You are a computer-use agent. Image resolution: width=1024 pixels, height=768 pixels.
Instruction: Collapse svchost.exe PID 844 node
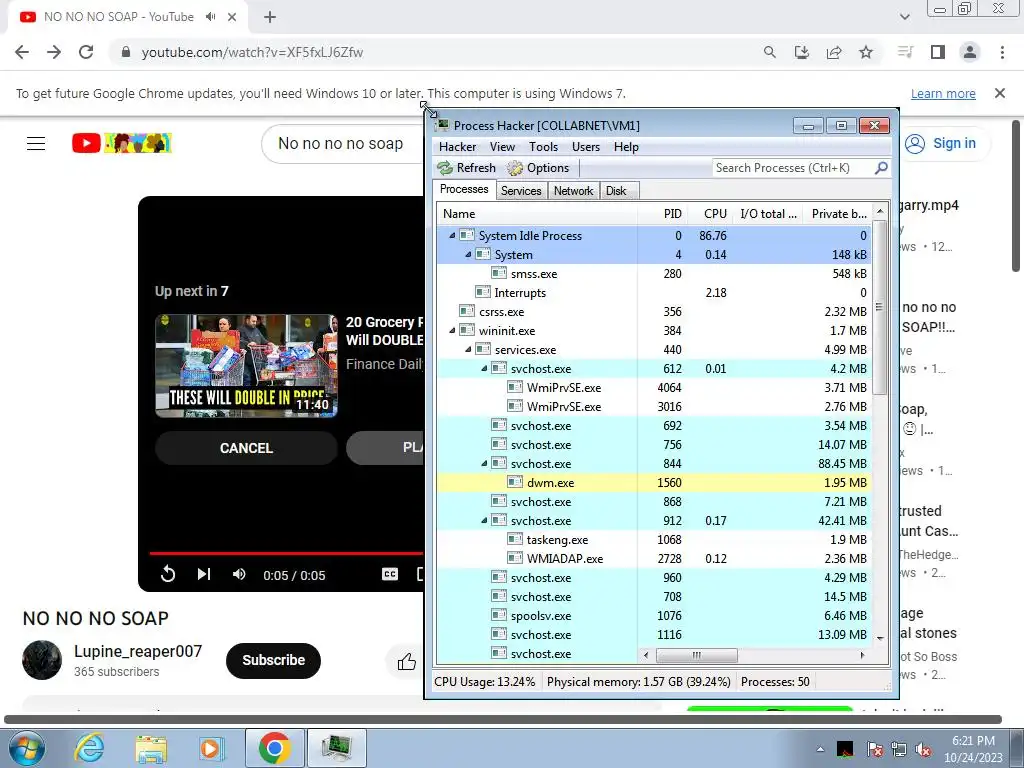tap(485, 464)
